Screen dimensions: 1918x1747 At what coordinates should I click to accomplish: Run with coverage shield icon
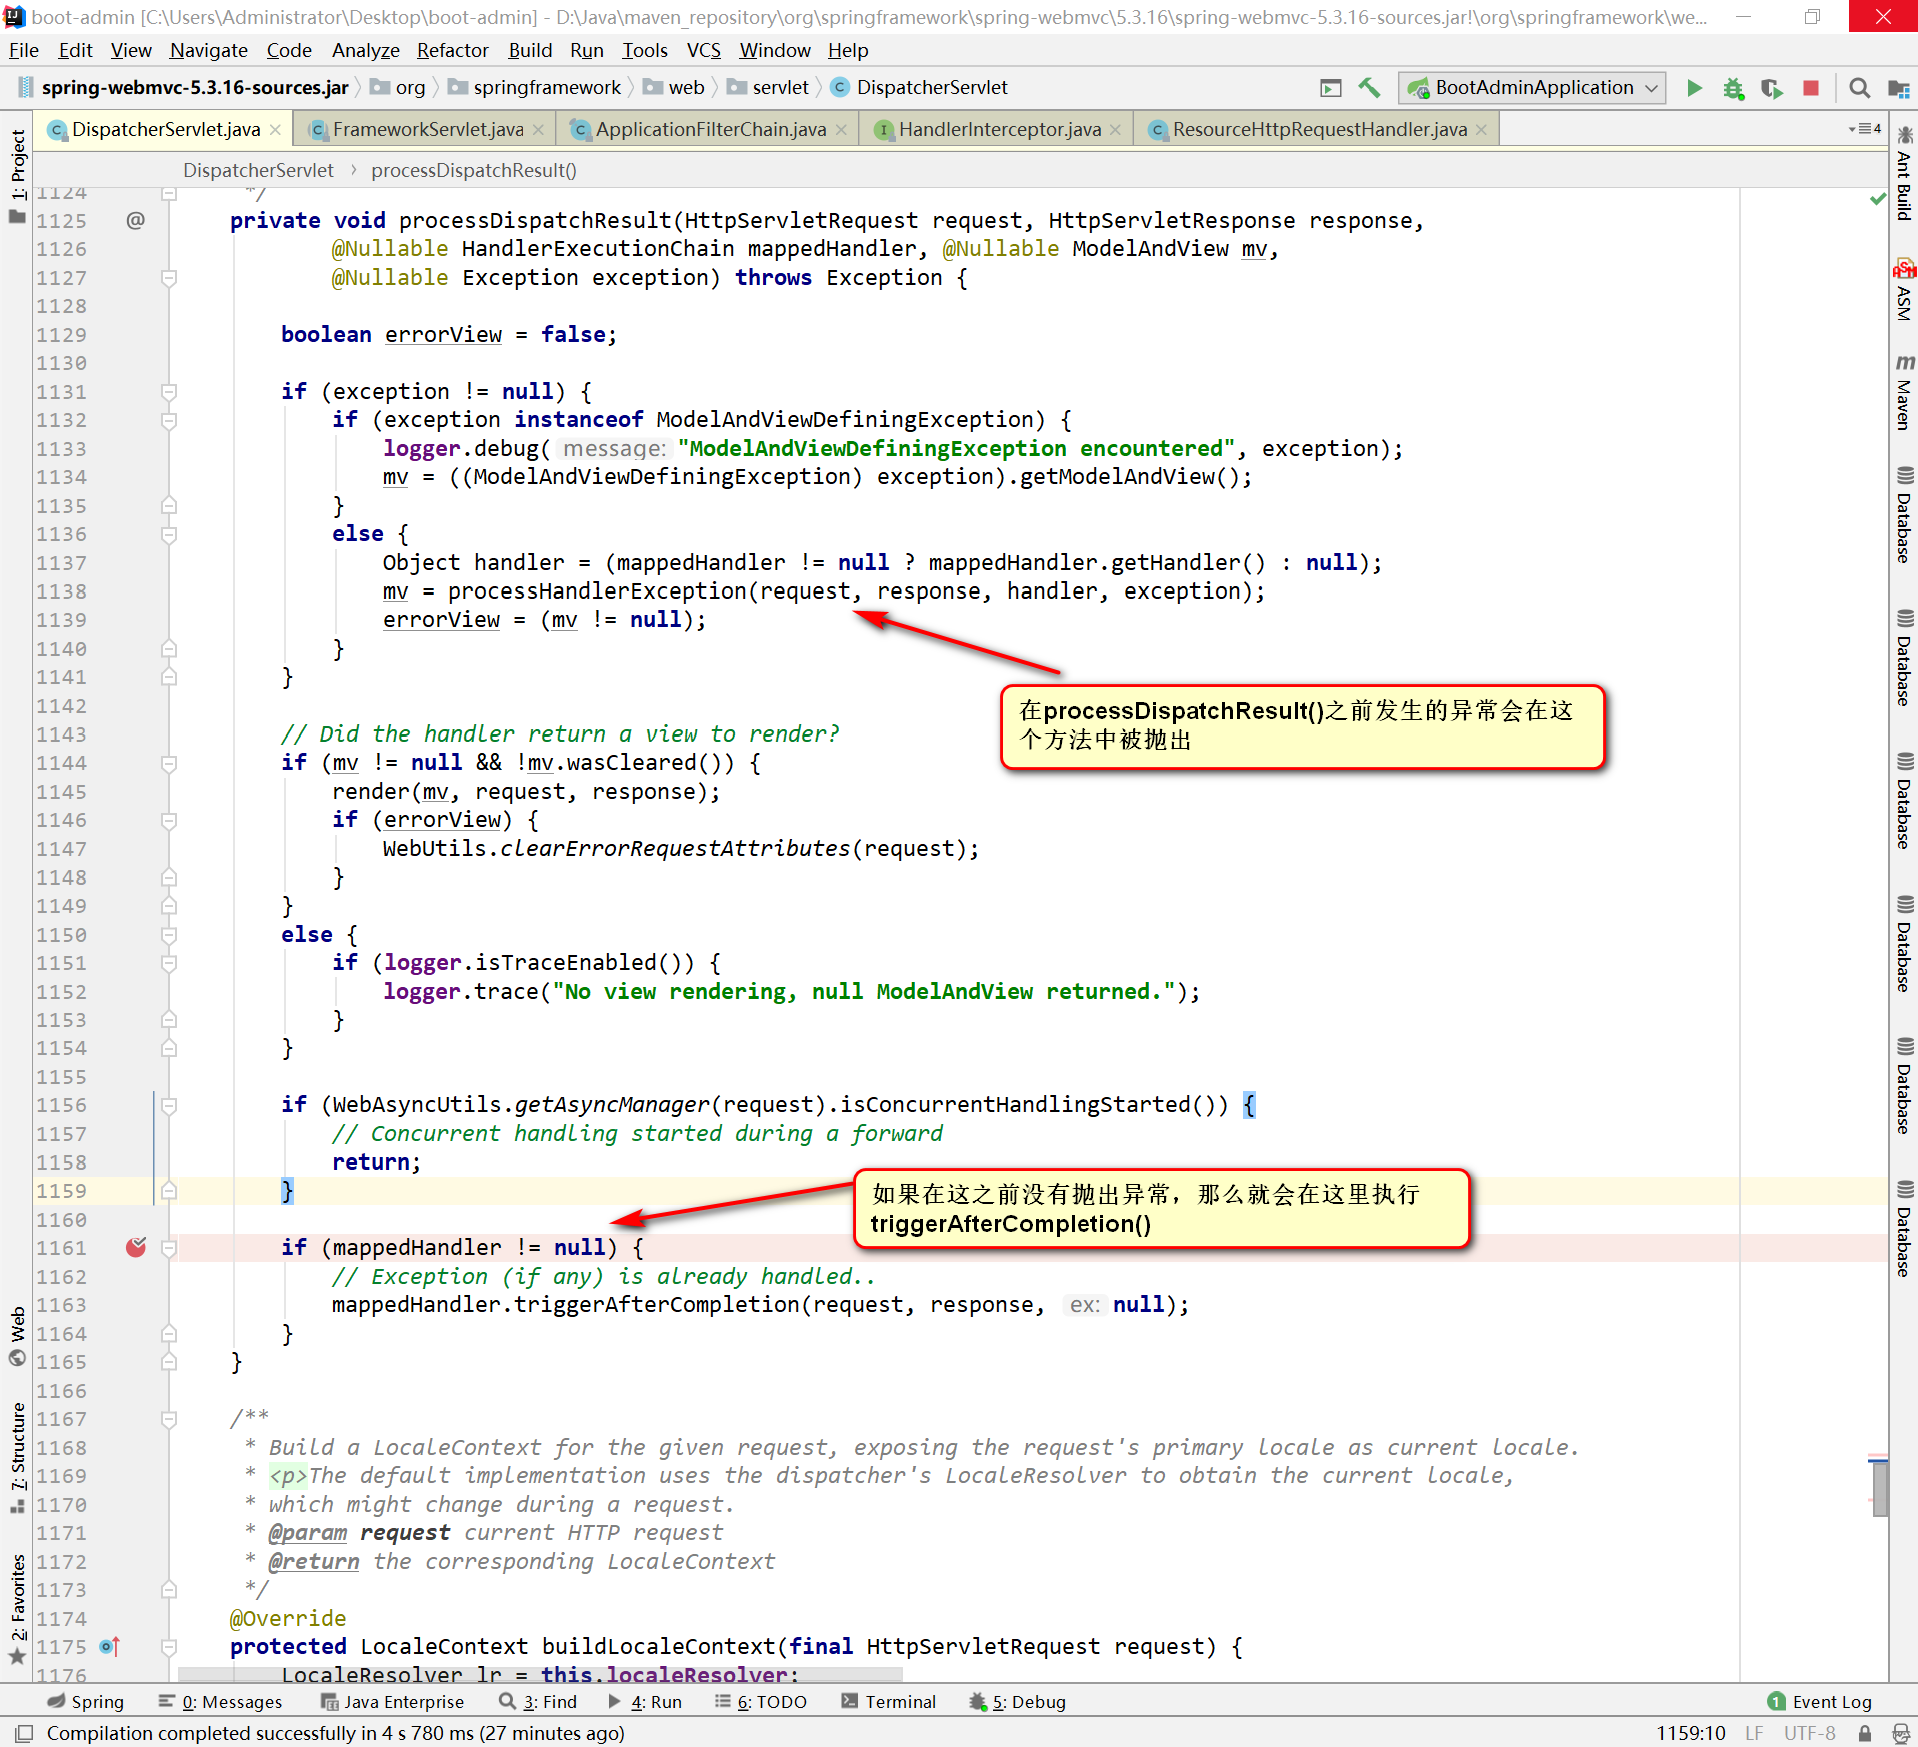pos(1772,88)
